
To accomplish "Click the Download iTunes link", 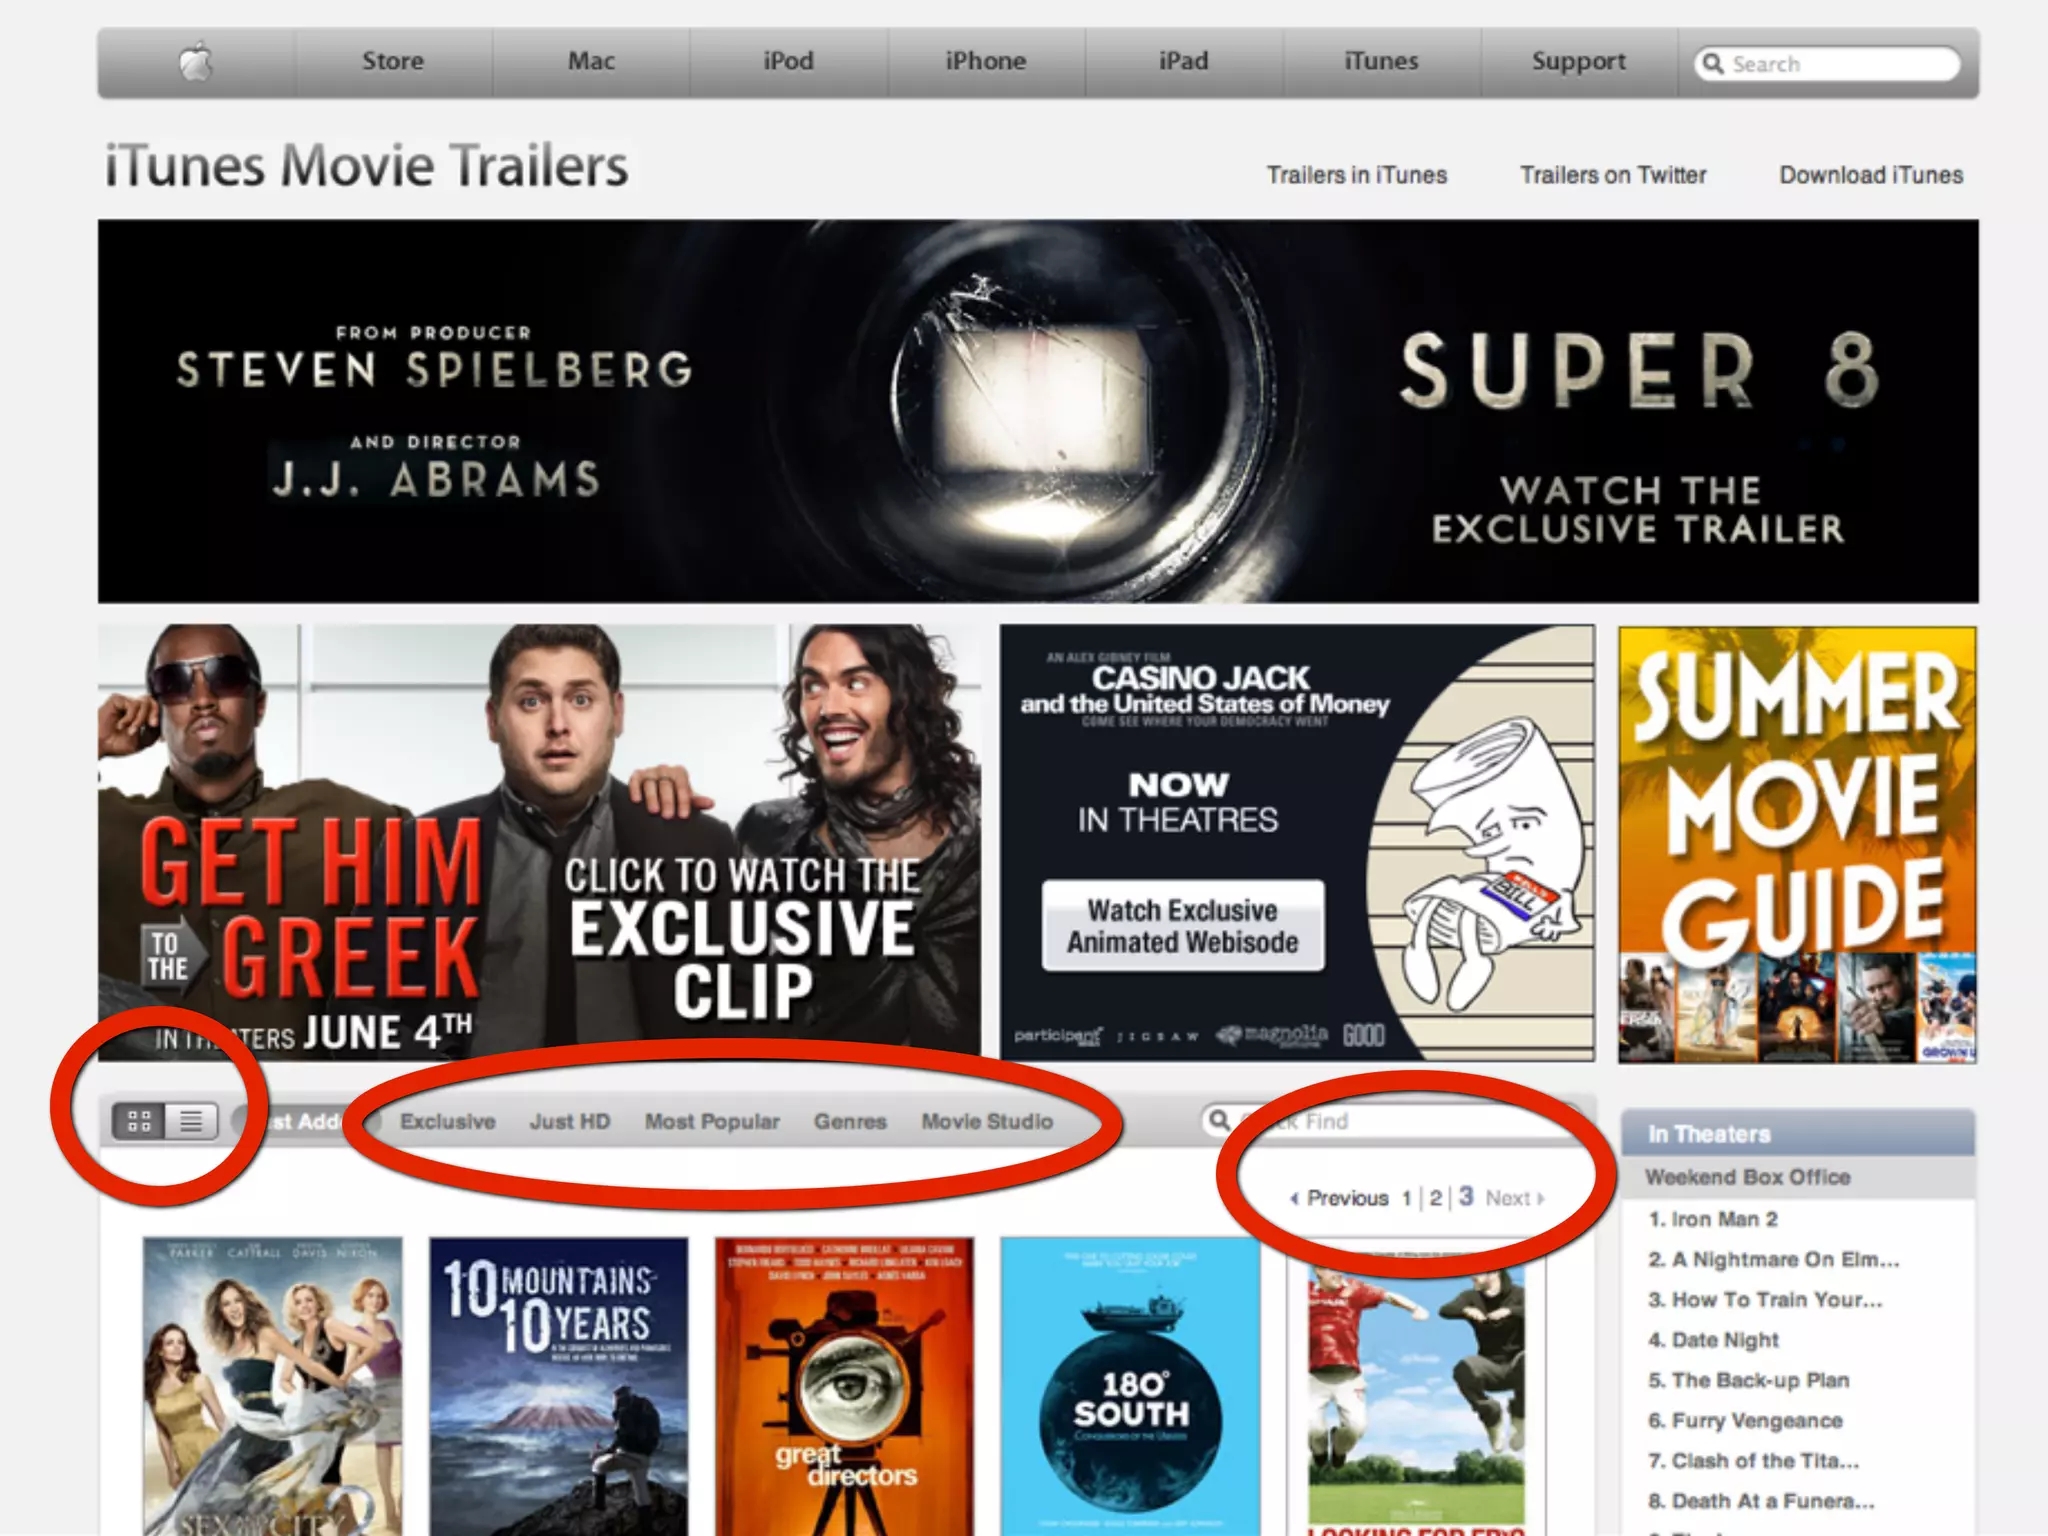I will (x=1870, y=175).
